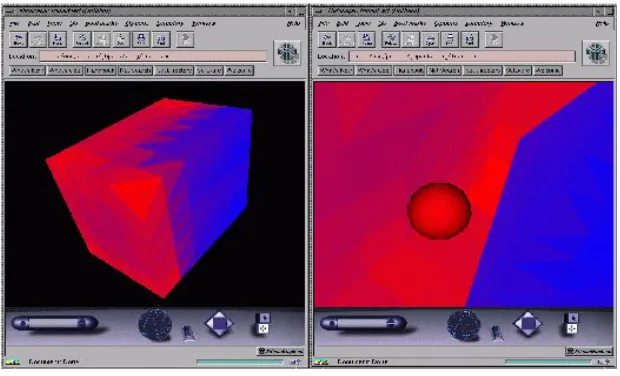Image resolution: width=620 pixels, height=376 pixels.
Task: Go to Home page in the right window
Action: pyautogui.click(x=367, y=40)
